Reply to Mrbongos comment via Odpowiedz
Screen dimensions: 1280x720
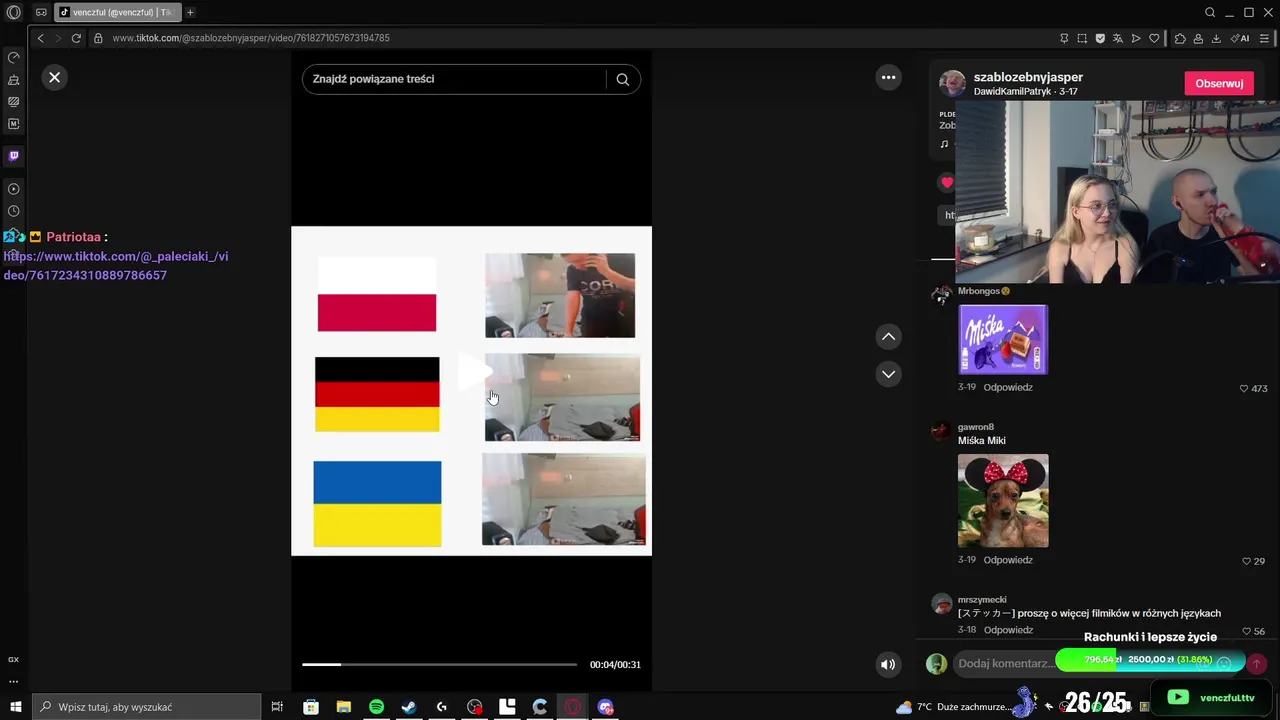tap(1008, 387)
